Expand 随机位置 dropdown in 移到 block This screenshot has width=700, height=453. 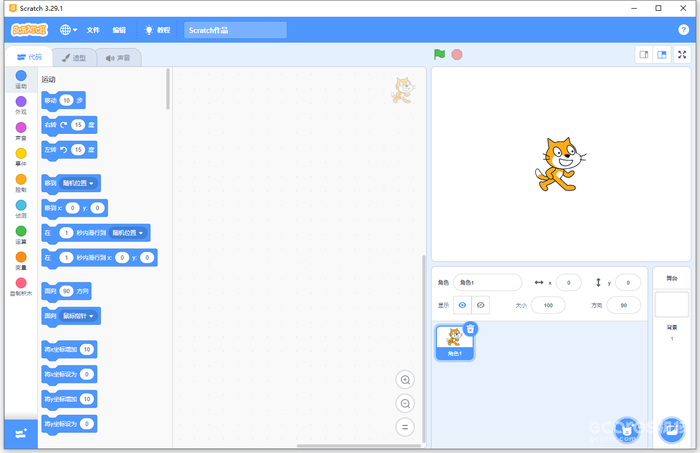click(x=80, y=183)
